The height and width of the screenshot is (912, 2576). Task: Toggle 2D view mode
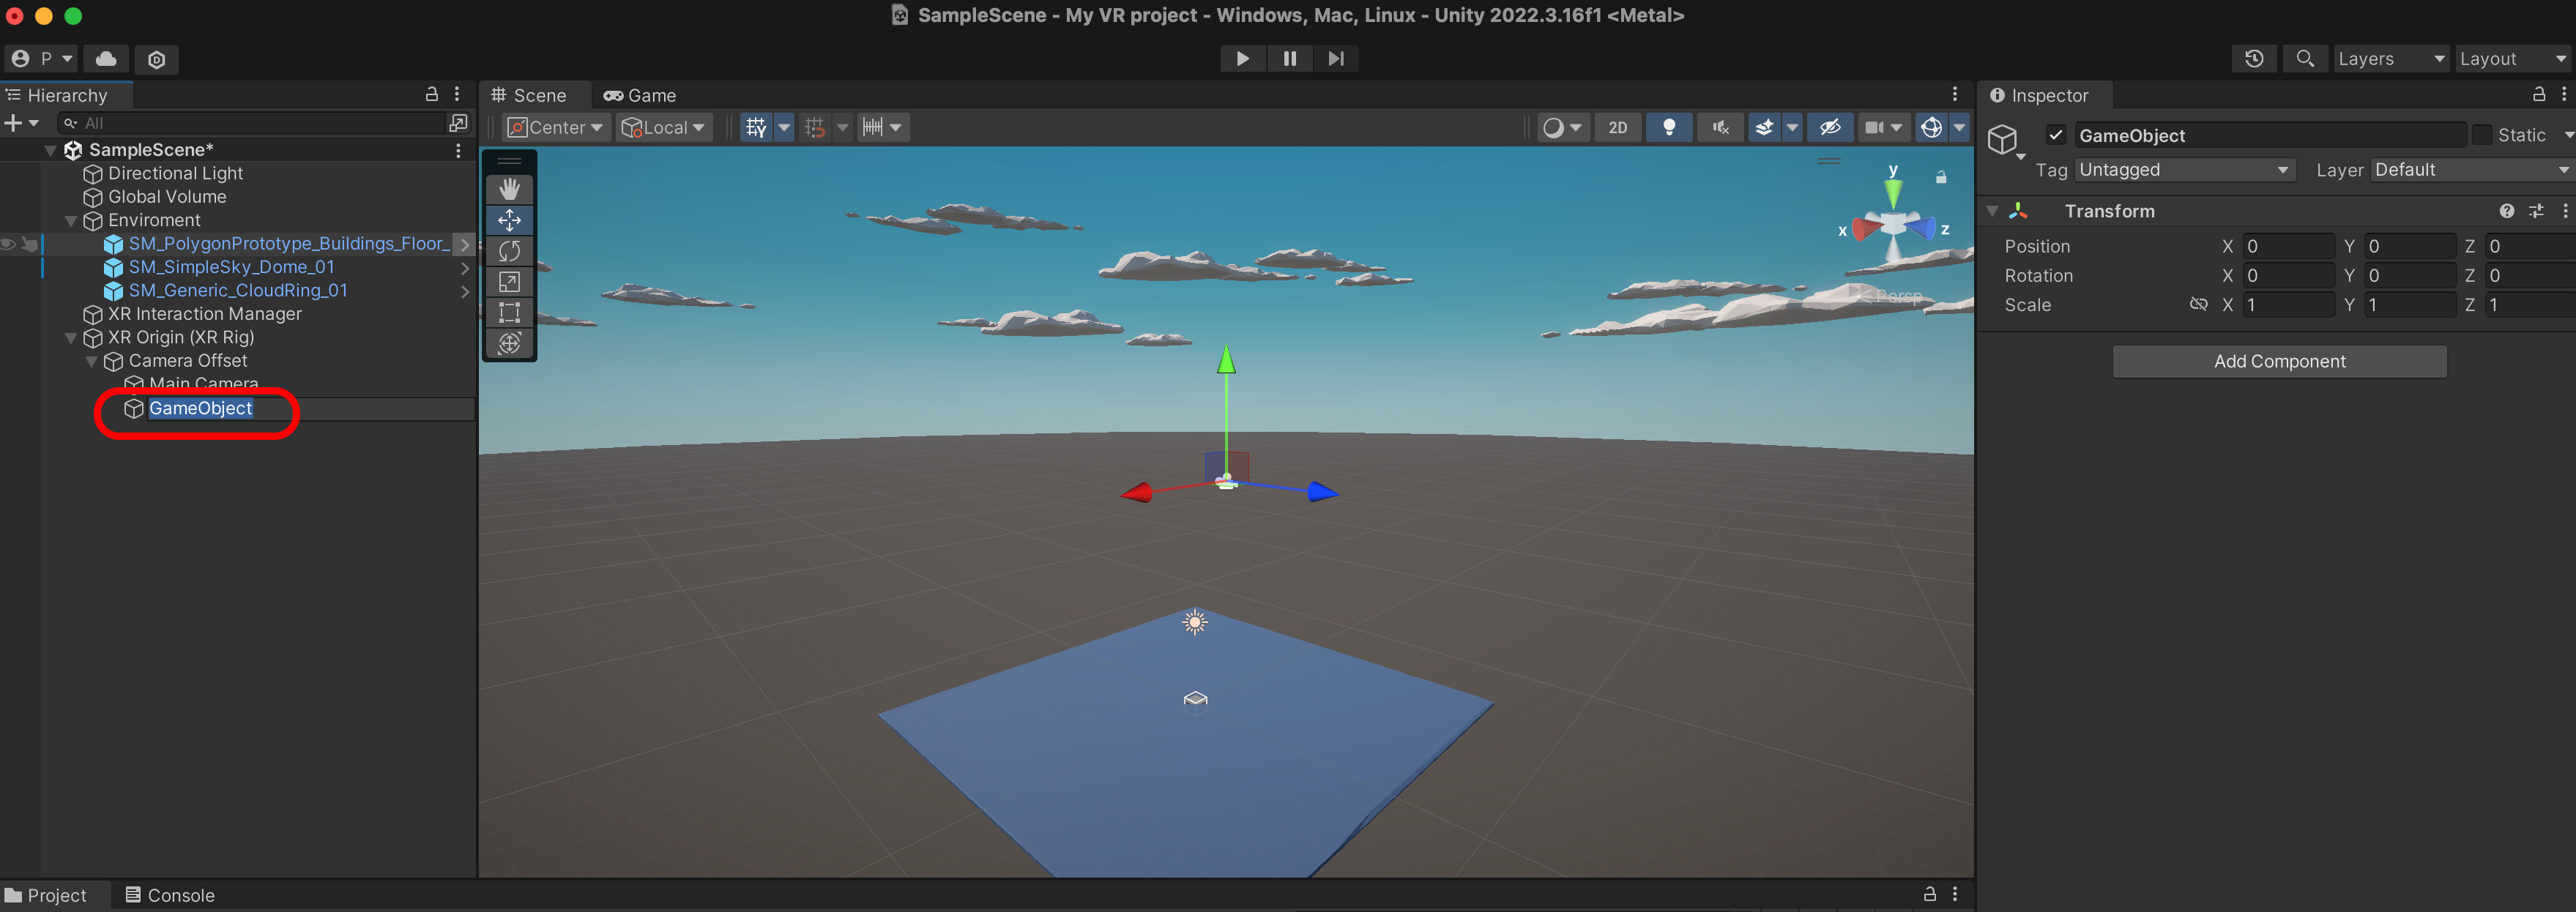click(1617, 127)
